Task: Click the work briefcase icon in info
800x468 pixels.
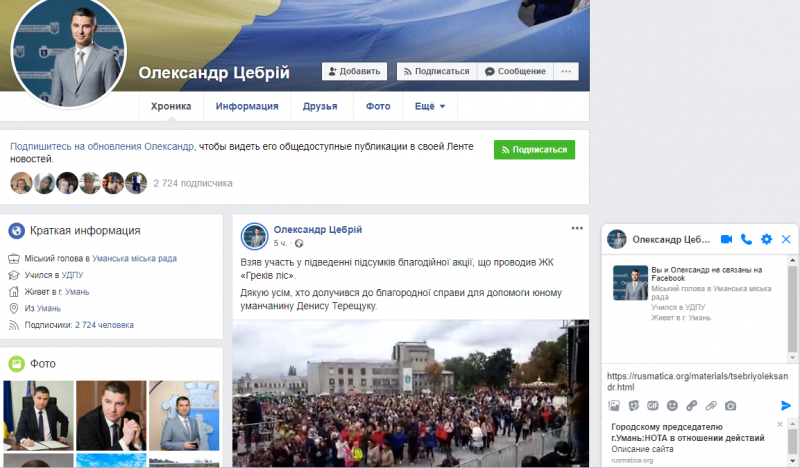Action: coord(14,259)
